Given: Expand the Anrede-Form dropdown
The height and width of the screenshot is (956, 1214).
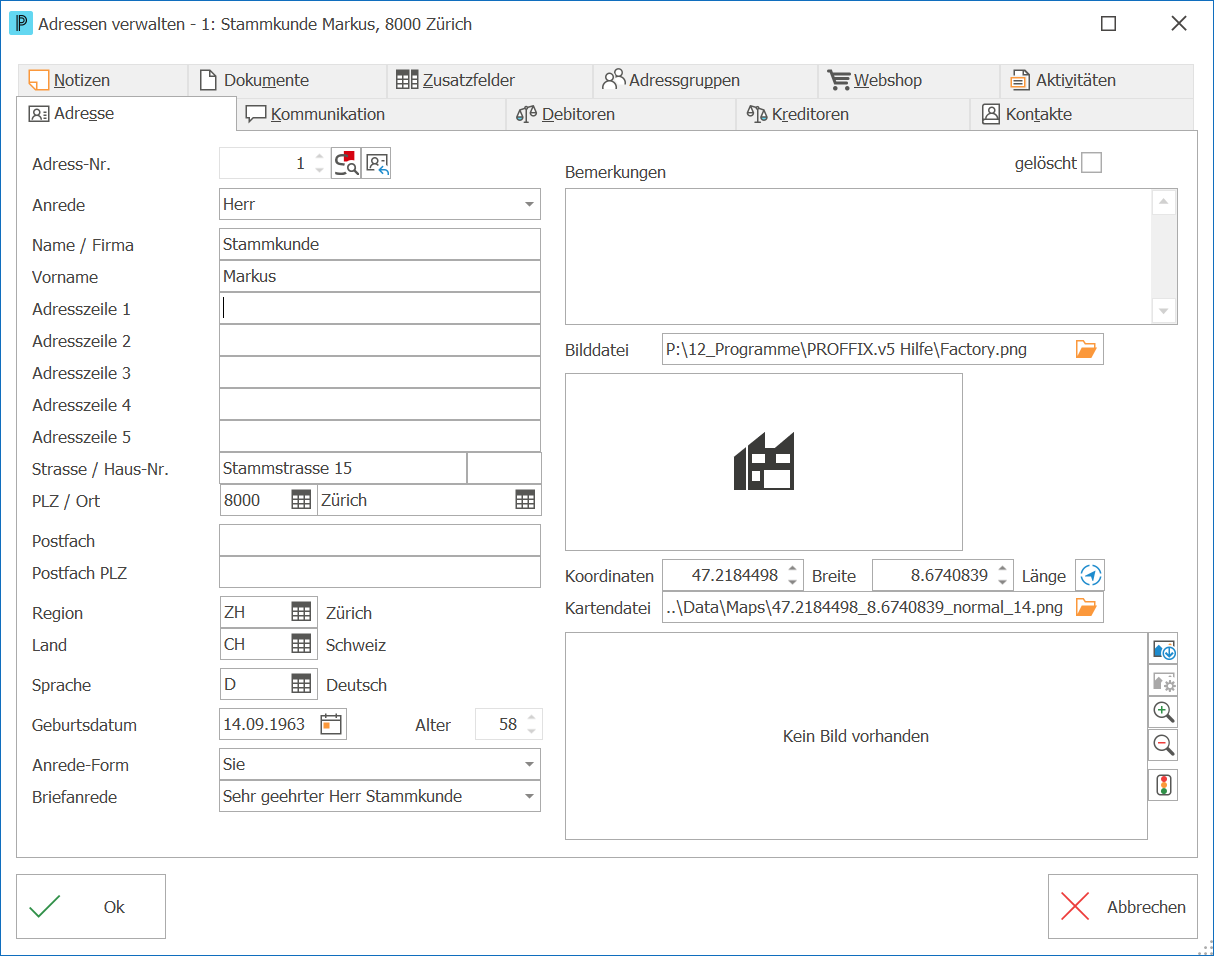Looking at the screenshot, I should click(529, 764).
